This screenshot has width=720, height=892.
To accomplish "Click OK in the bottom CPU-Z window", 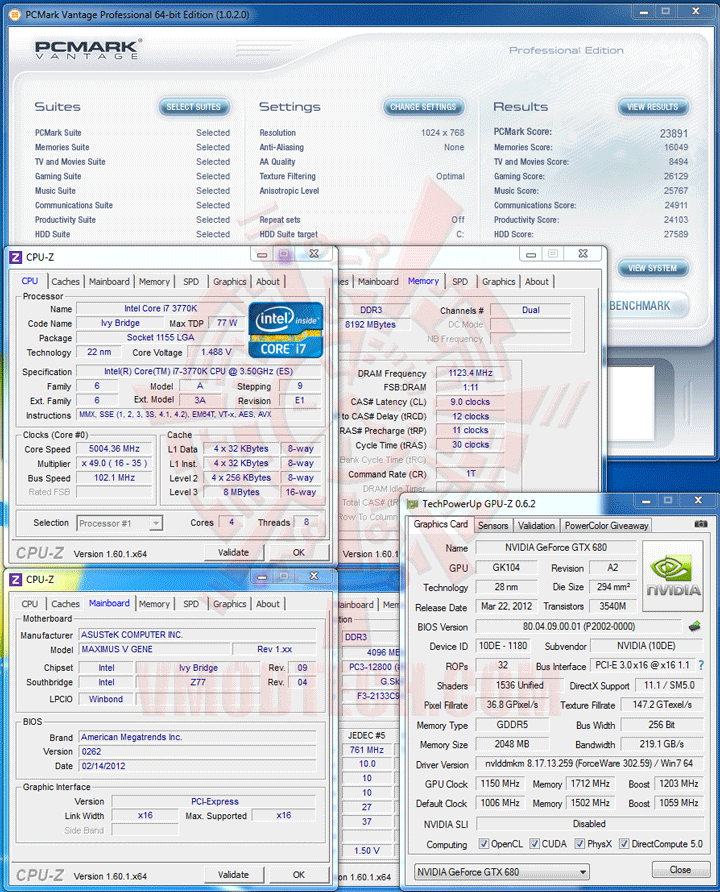I will point(299,875).
